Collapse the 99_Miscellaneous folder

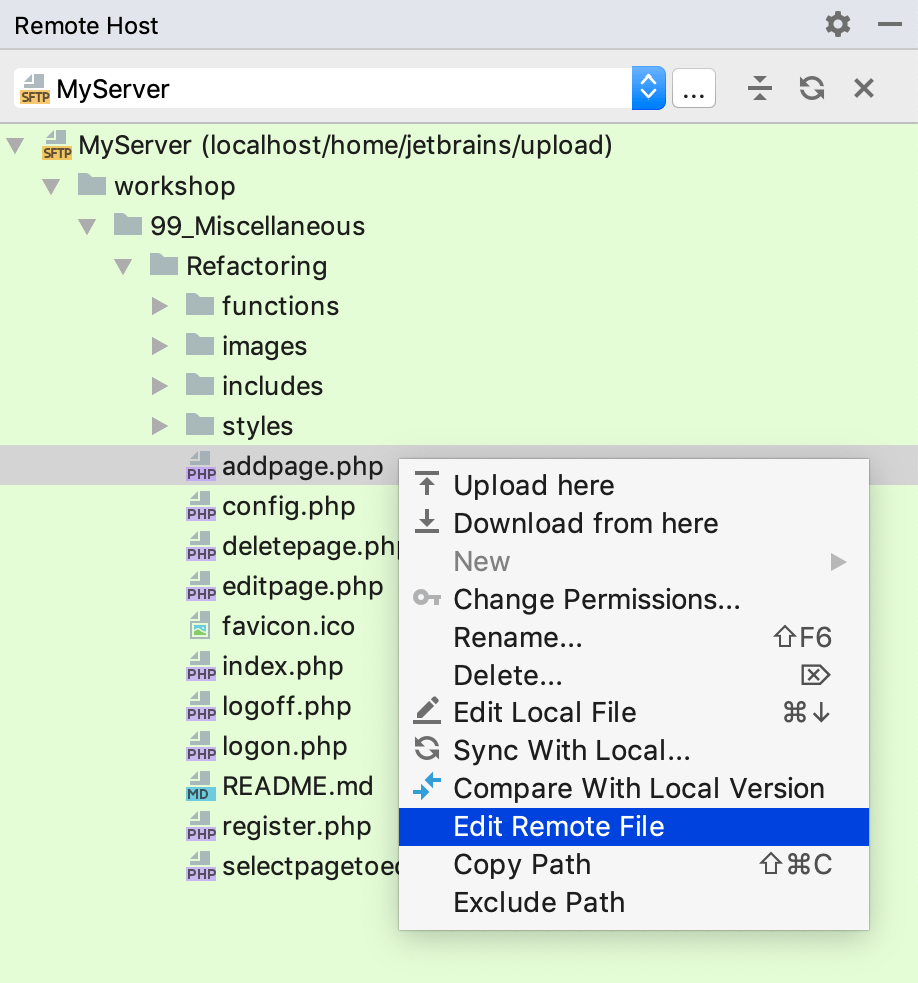point(87,226)
